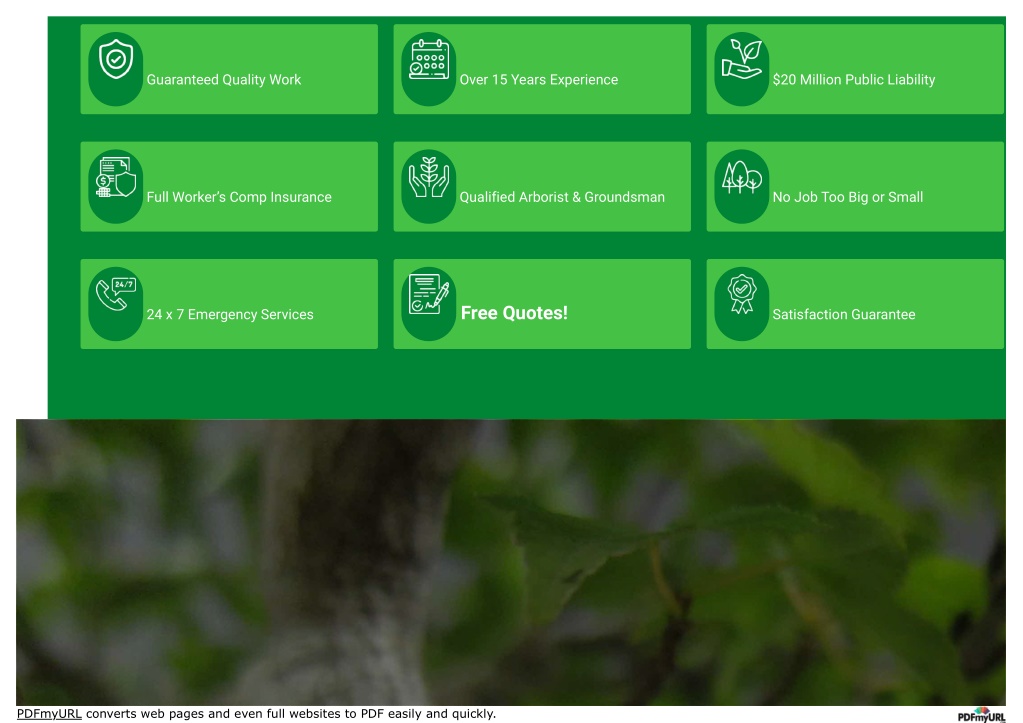Click the insurance document shield icon

point(115,177)
